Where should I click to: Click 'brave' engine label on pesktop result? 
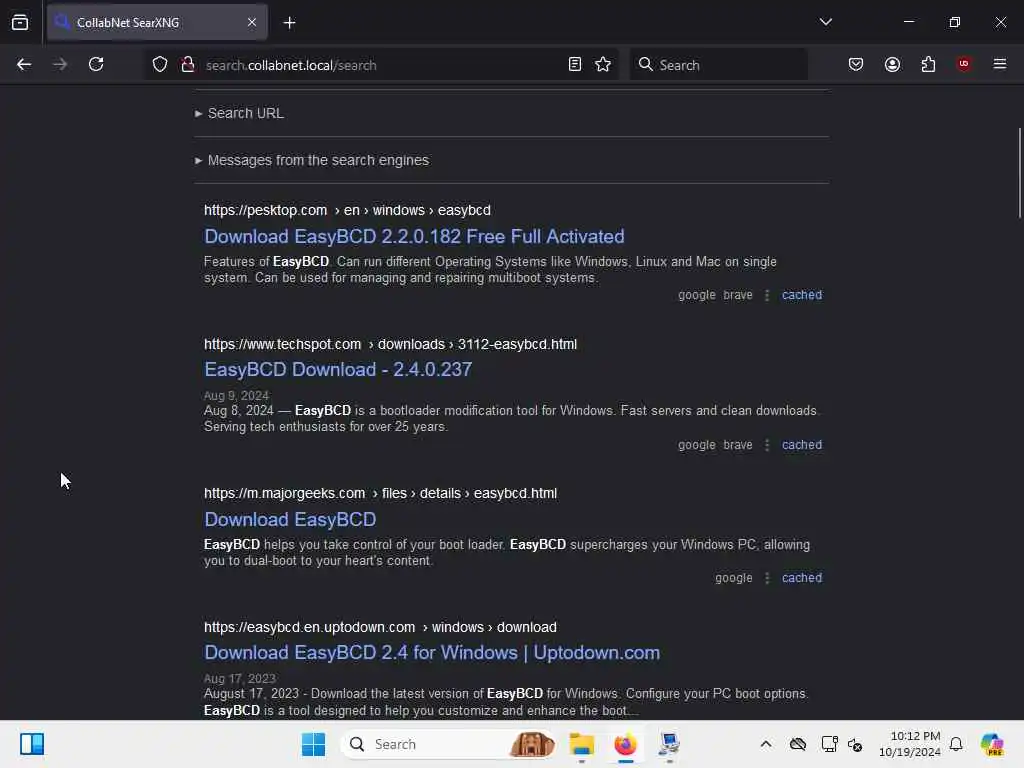click(x=738, y=295)
